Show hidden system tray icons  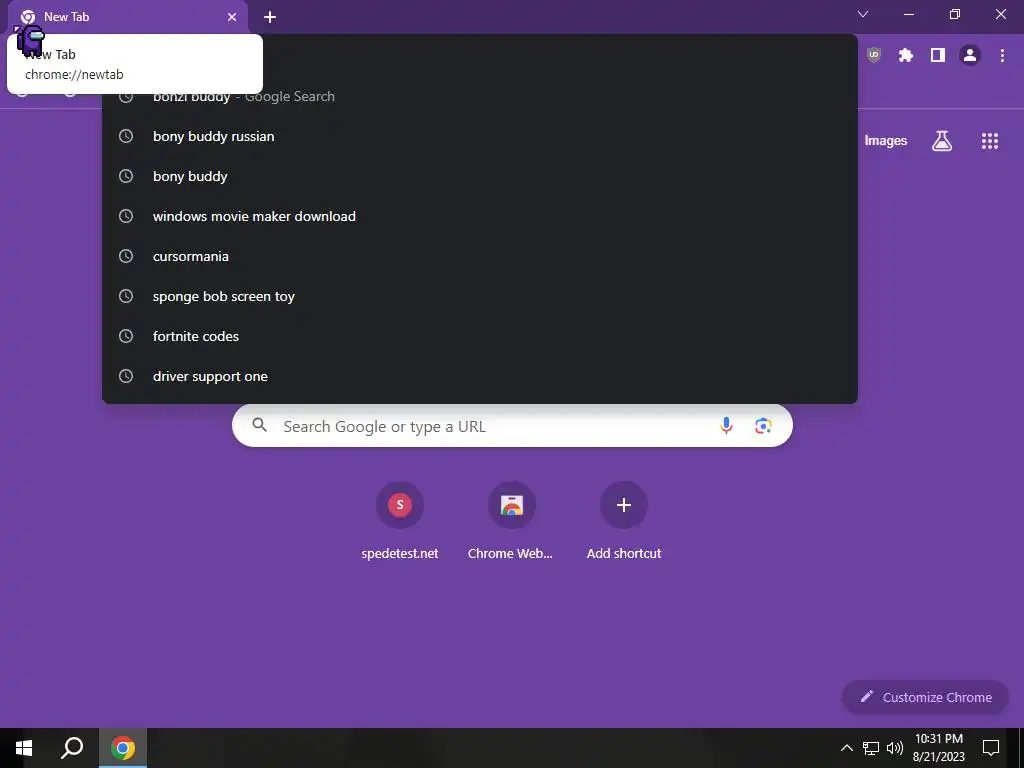846,748
